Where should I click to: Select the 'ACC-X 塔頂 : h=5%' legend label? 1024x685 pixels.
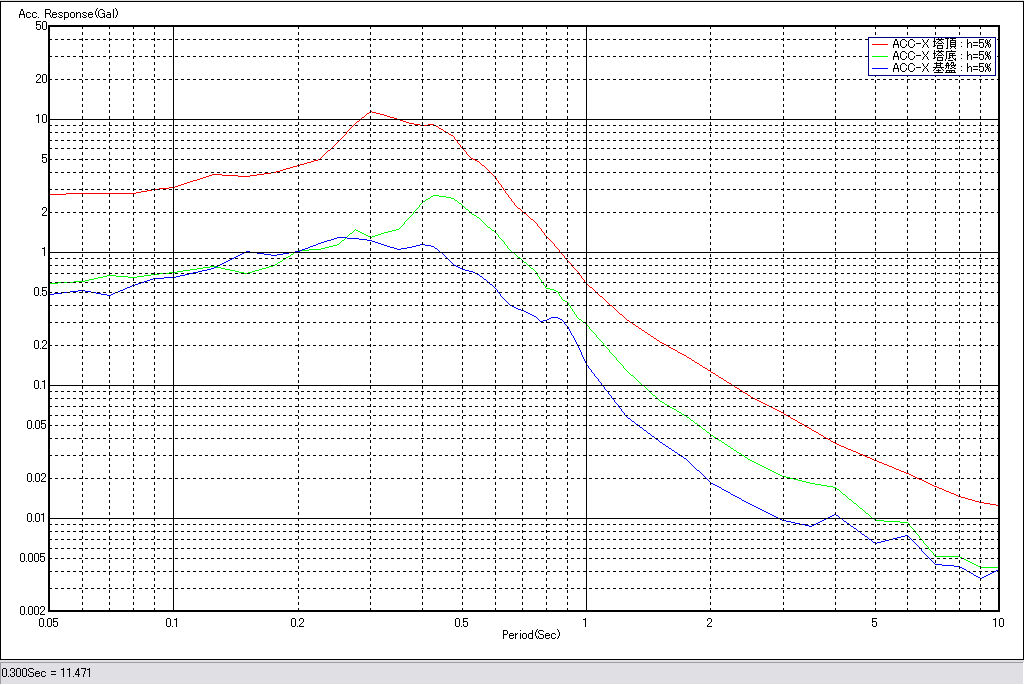click(x=942, y=45)
